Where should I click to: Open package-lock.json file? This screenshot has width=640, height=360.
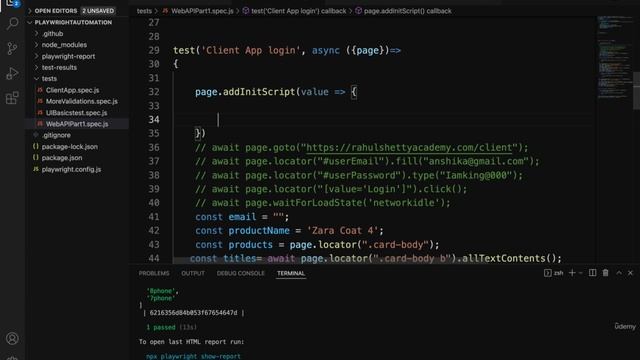click(x=69, y=147)
